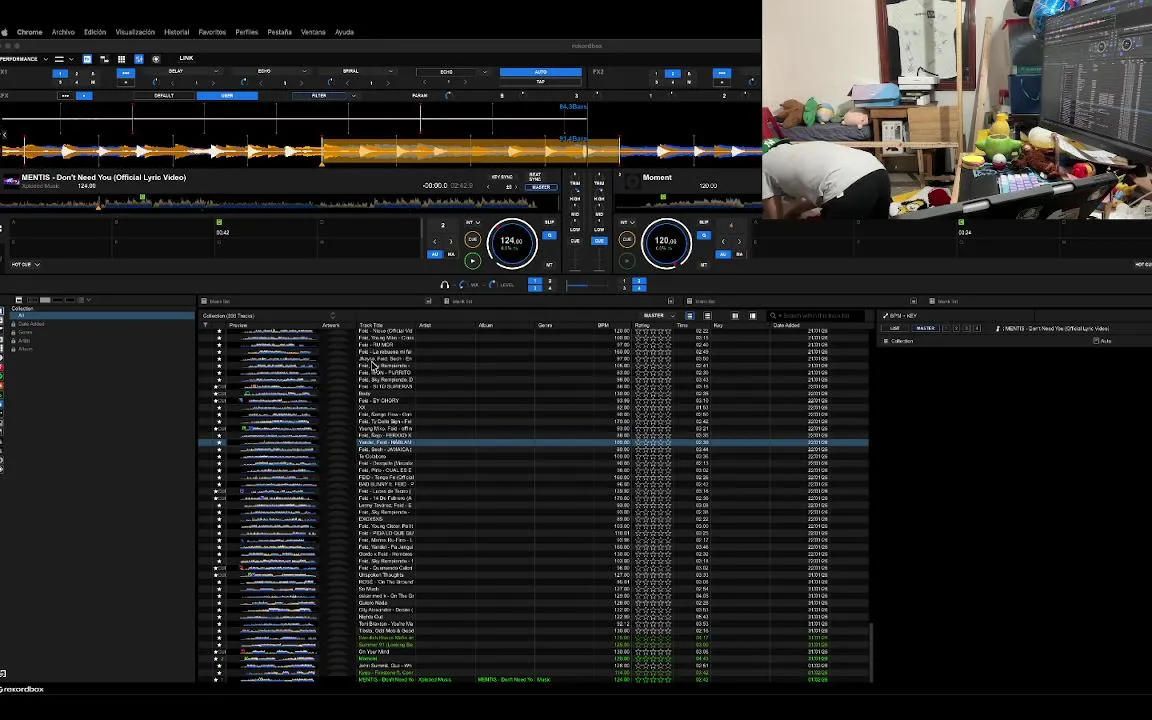The height and width of the screenshot is (720, 1152).
Task: Select the DEFAULT FX bank
Action: pos(164,96)
